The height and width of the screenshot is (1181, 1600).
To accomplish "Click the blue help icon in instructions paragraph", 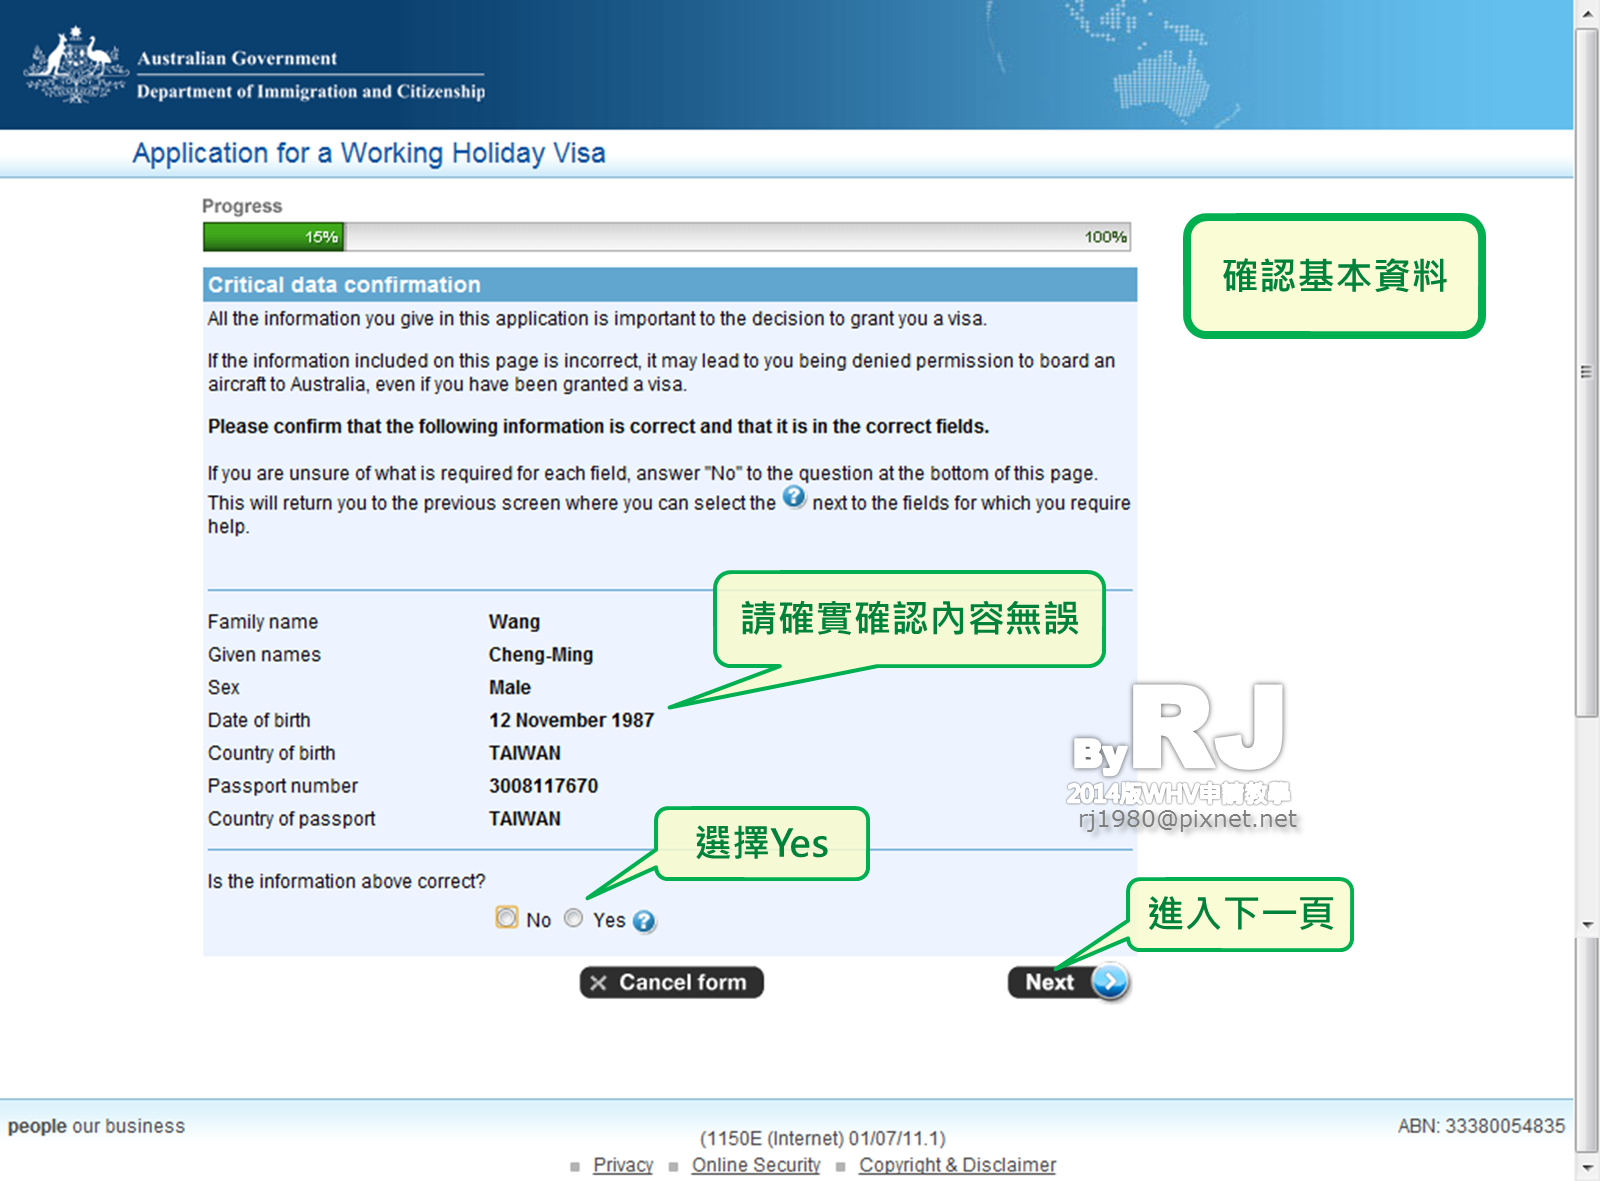I will (x=794, y=497).
